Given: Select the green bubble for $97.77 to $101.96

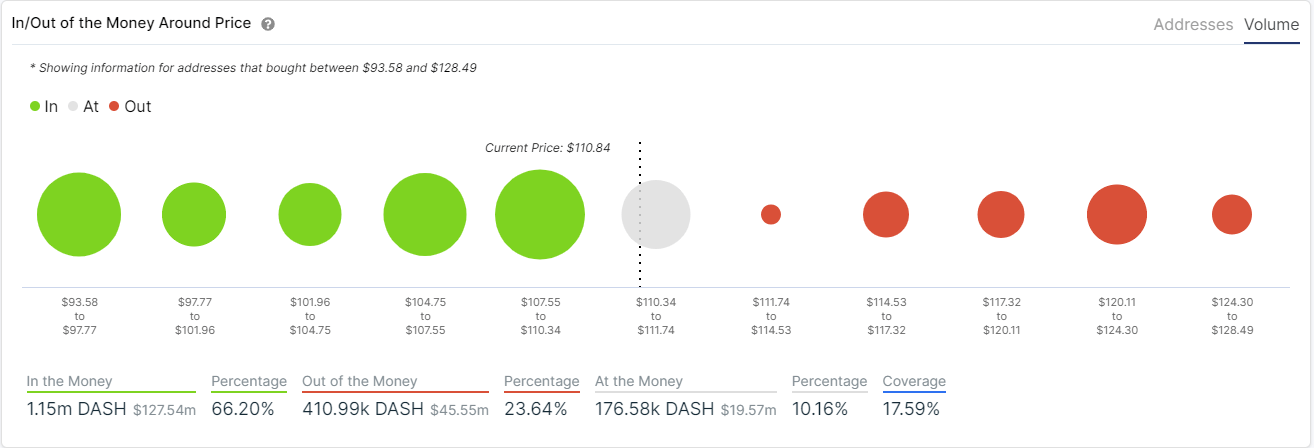Looking at the screenshot, I should (x=194, y=215).
